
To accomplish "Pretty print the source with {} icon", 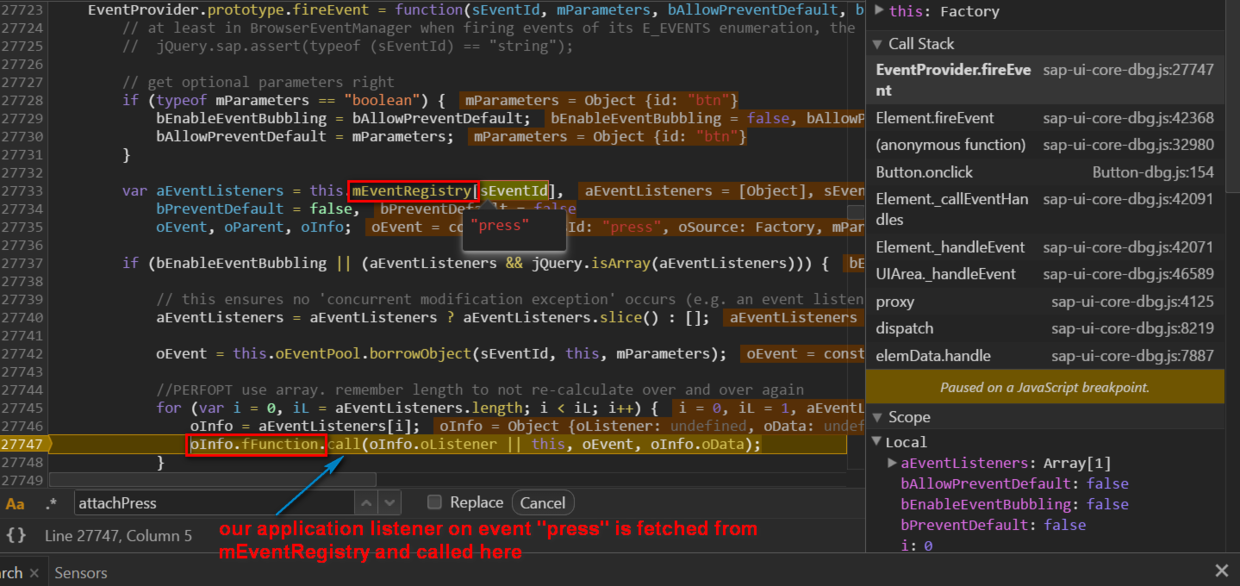I will [16, 536].
